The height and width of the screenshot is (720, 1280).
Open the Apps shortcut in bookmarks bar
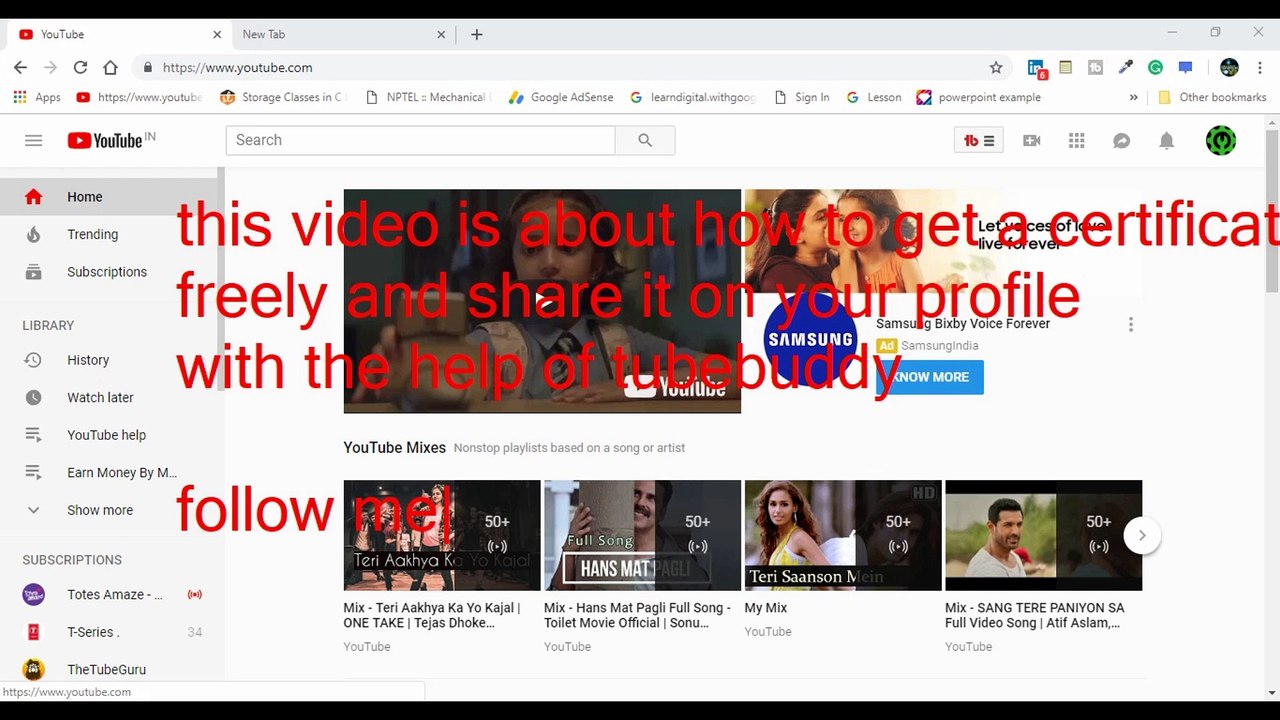37,97
